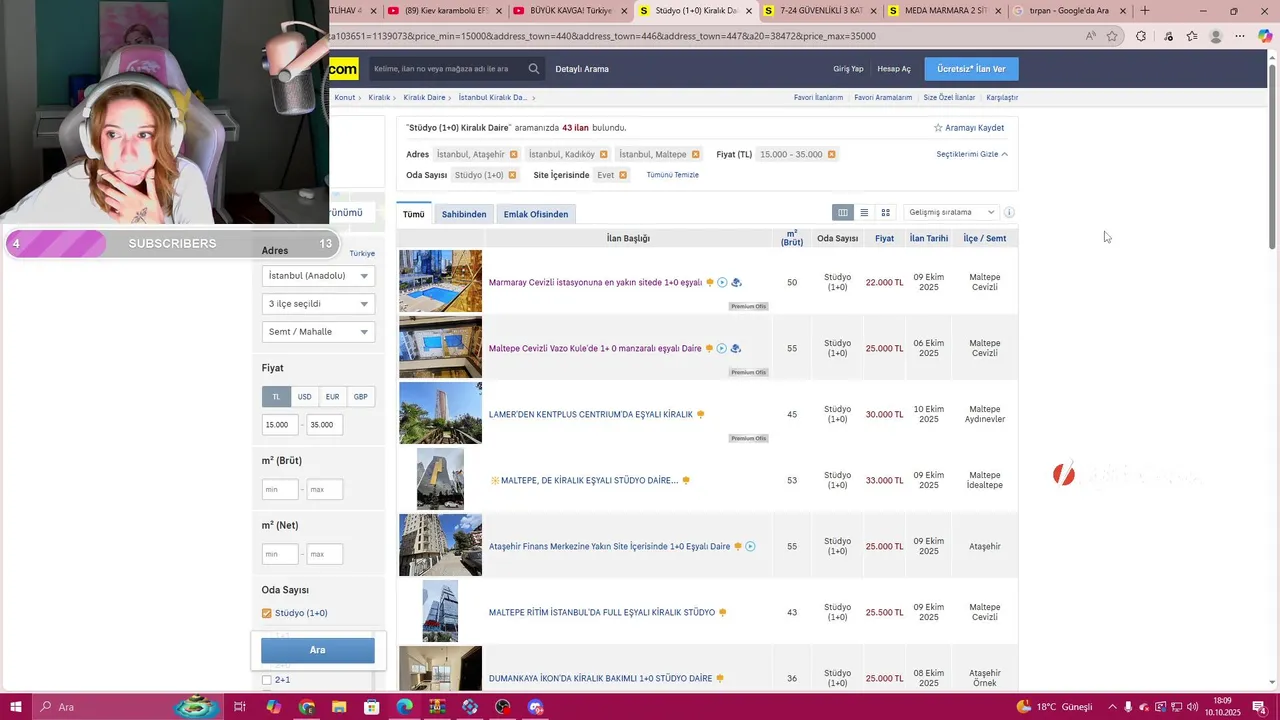Click video icon on Marmaray Cevizli listing
The image size is (1280, 720).
722,282
